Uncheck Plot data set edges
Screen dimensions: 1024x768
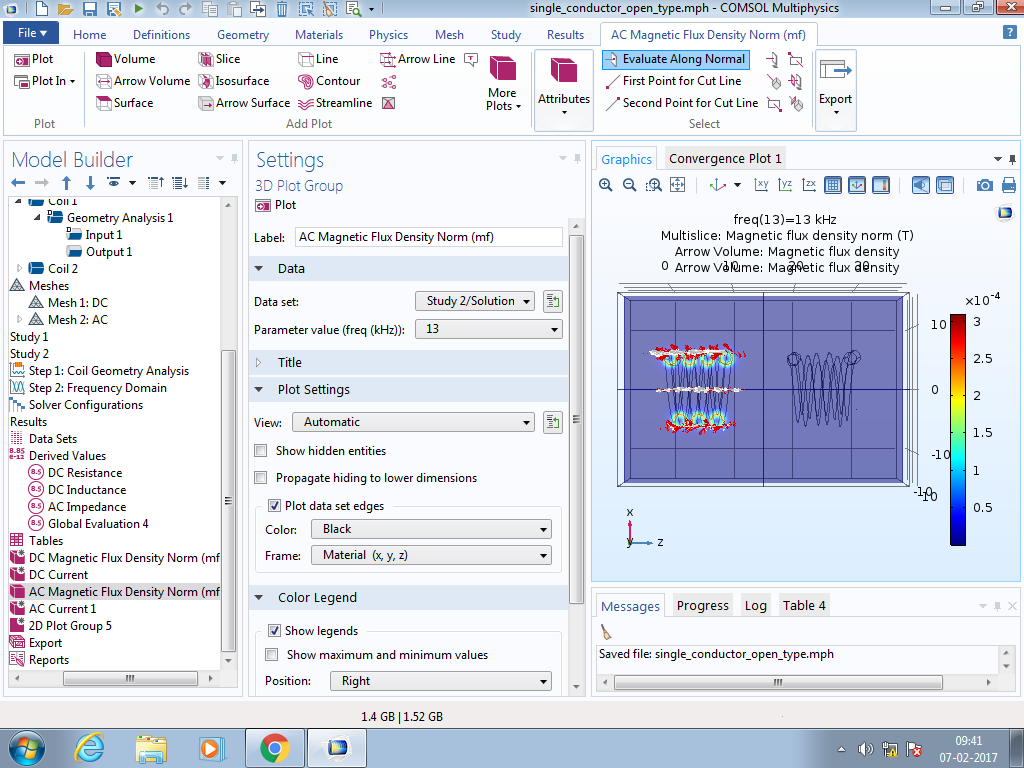pyautogui.click(x=275, y=505)
